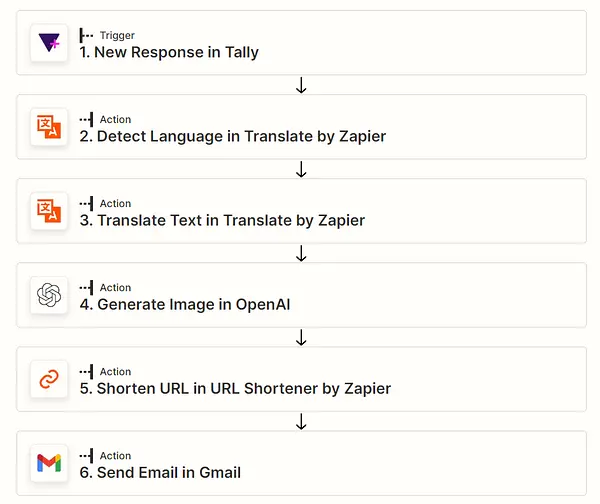Click the Action label in Gmail step
Image resolution: width=600 pixels, height=504 pixels.
pos(116,455)
